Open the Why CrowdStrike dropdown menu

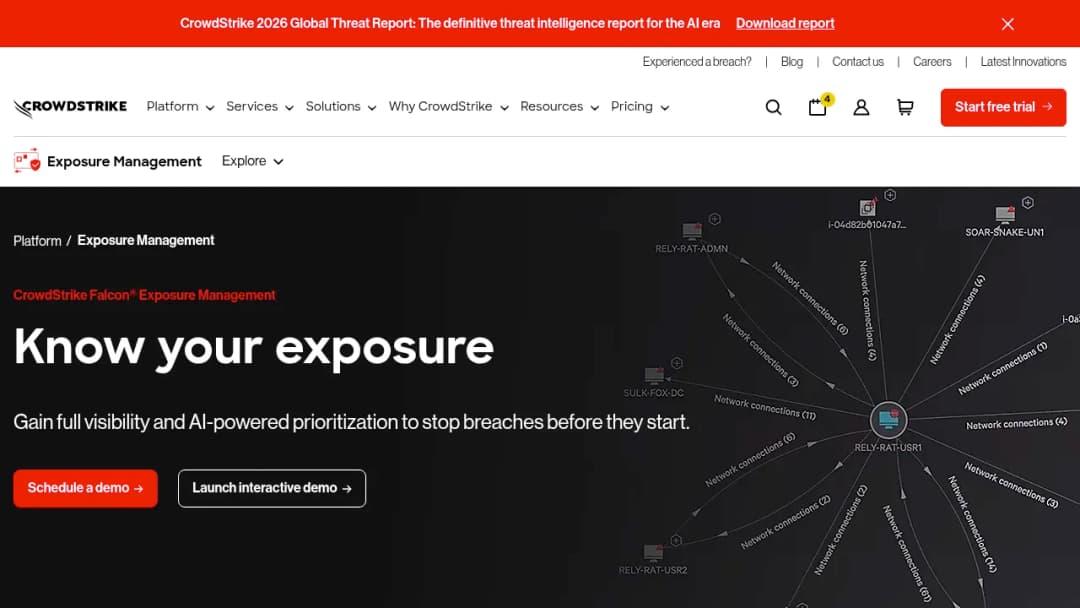[448, 107]
